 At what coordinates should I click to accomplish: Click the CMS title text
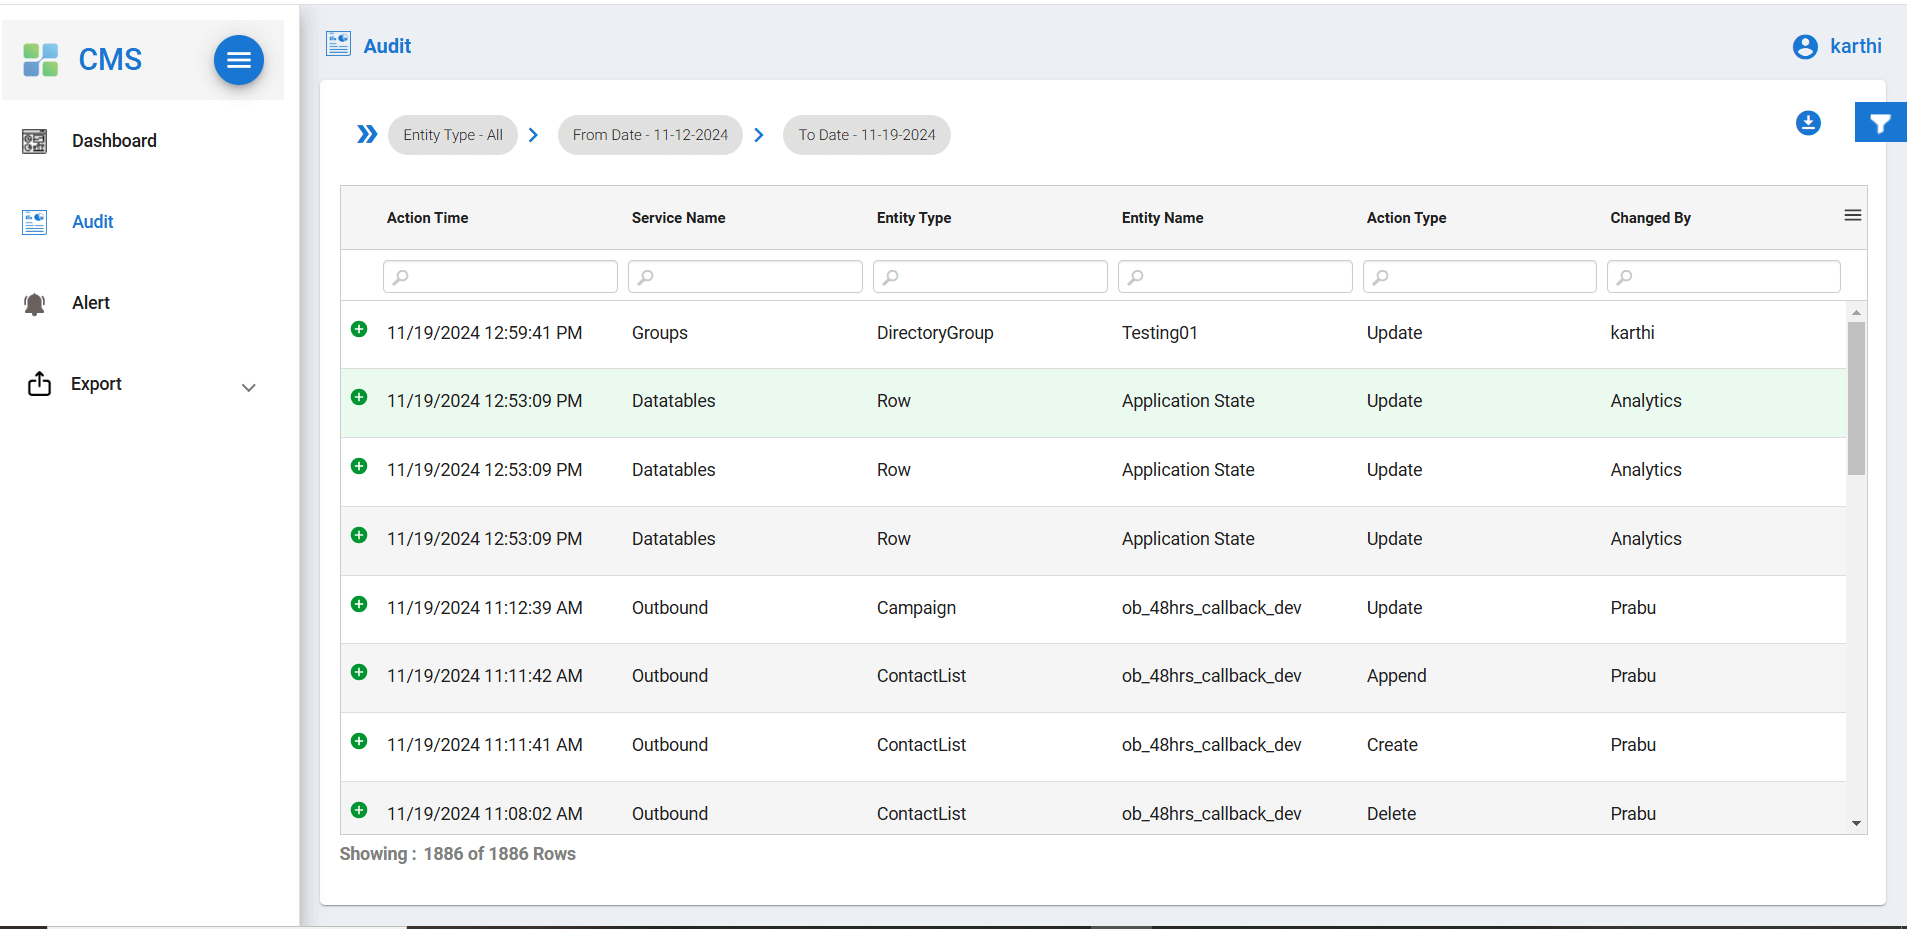coord(110,60)
